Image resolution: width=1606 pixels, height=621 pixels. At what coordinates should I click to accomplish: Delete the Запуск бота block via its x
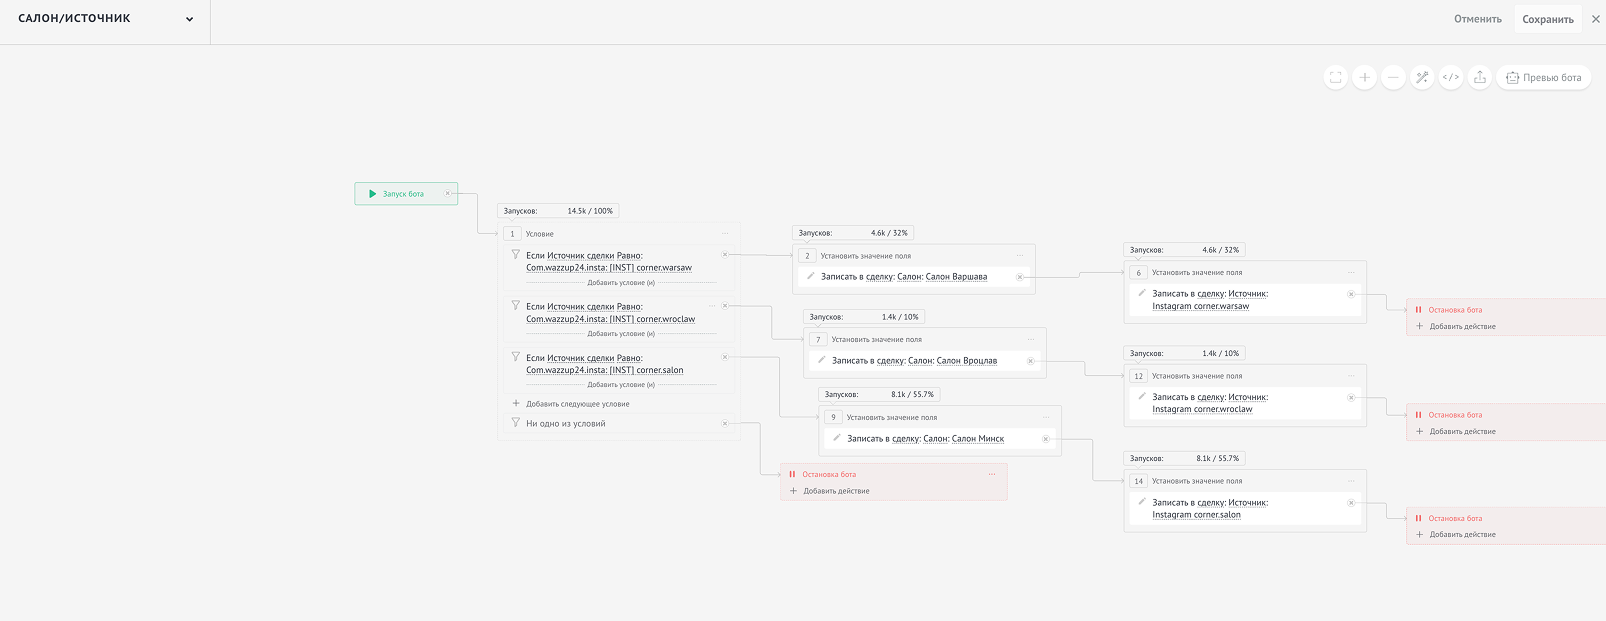[x=448, y=193]
